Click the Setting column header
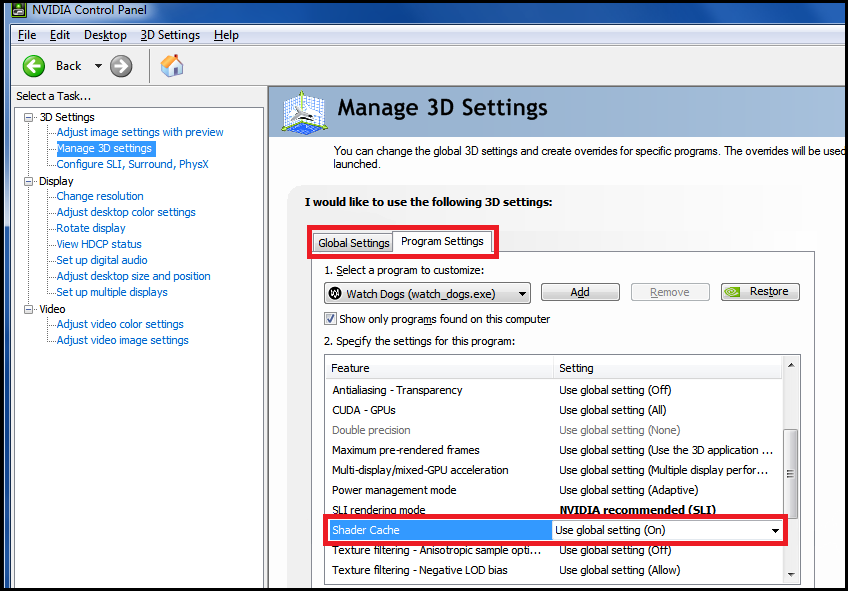 [x=667, y=368]
